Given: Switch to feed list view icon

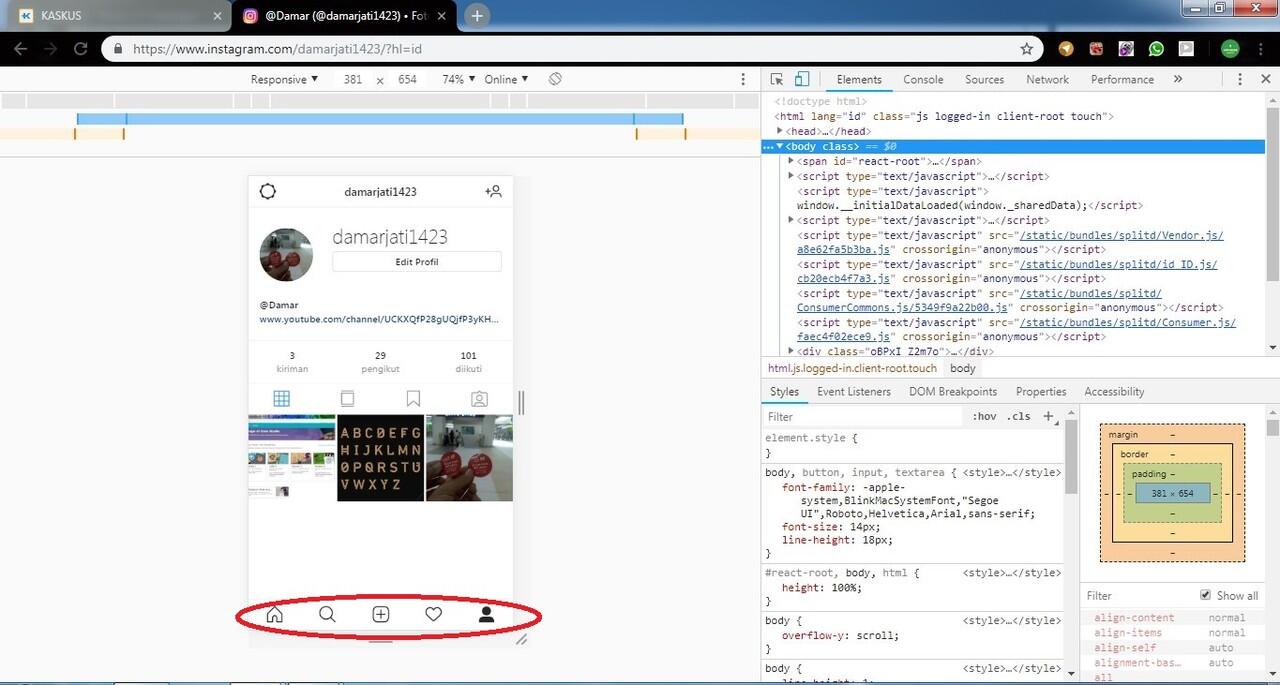Looking at the screenshot, I should 347,398.
